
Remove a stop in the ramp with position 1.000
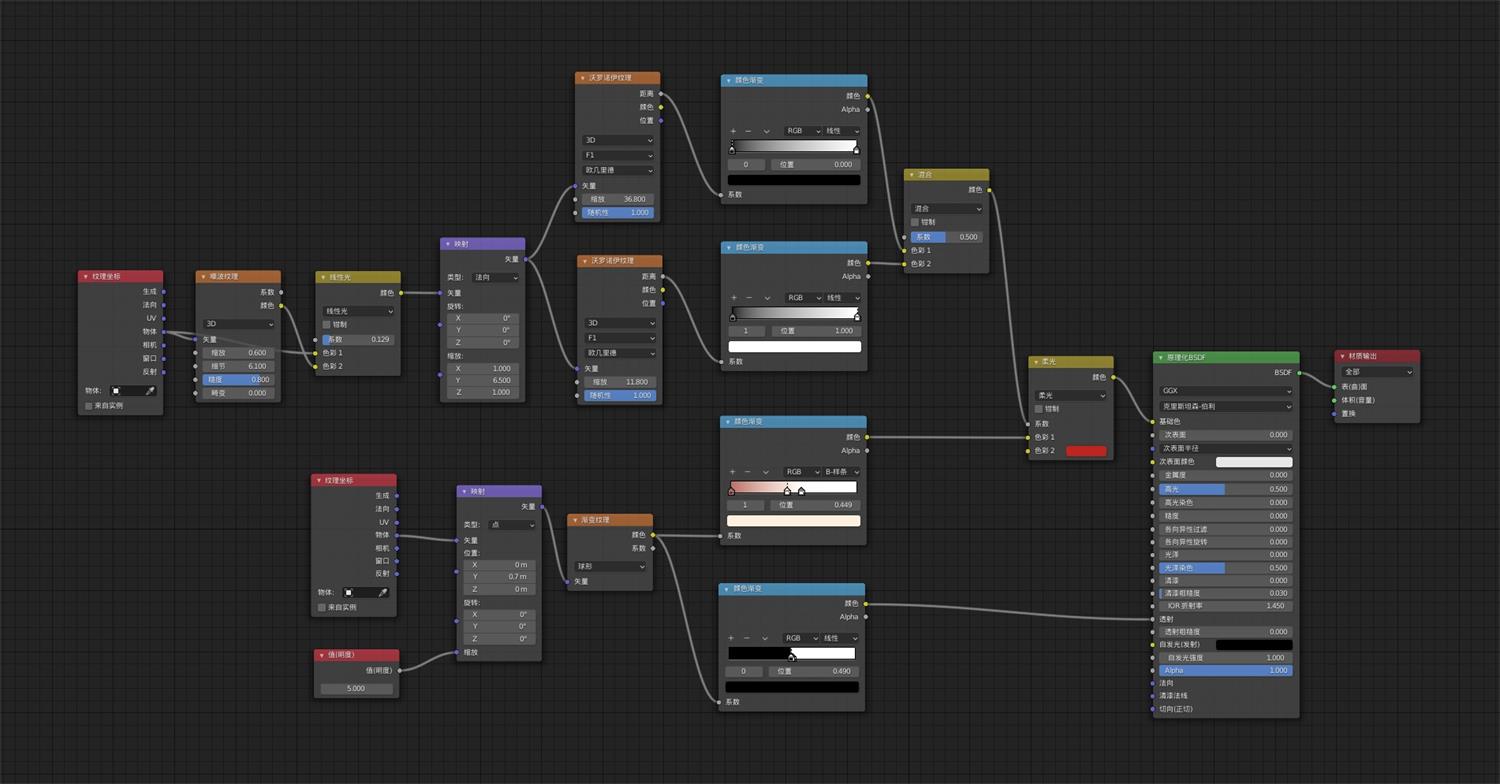coord(748,298)
